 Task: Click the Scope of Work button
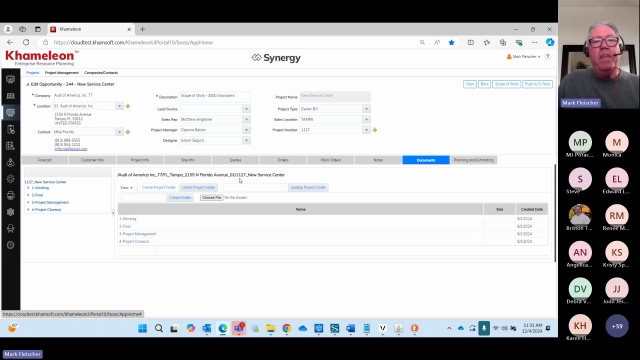click(x=507, y=84)
